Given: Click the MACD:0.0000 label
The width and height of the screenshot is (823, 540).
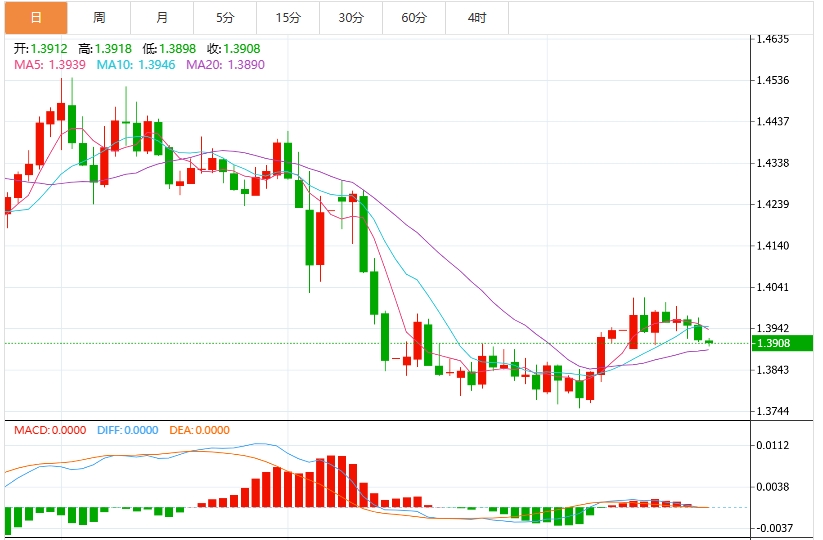Looking at the screenshot, I should [50, 430].
